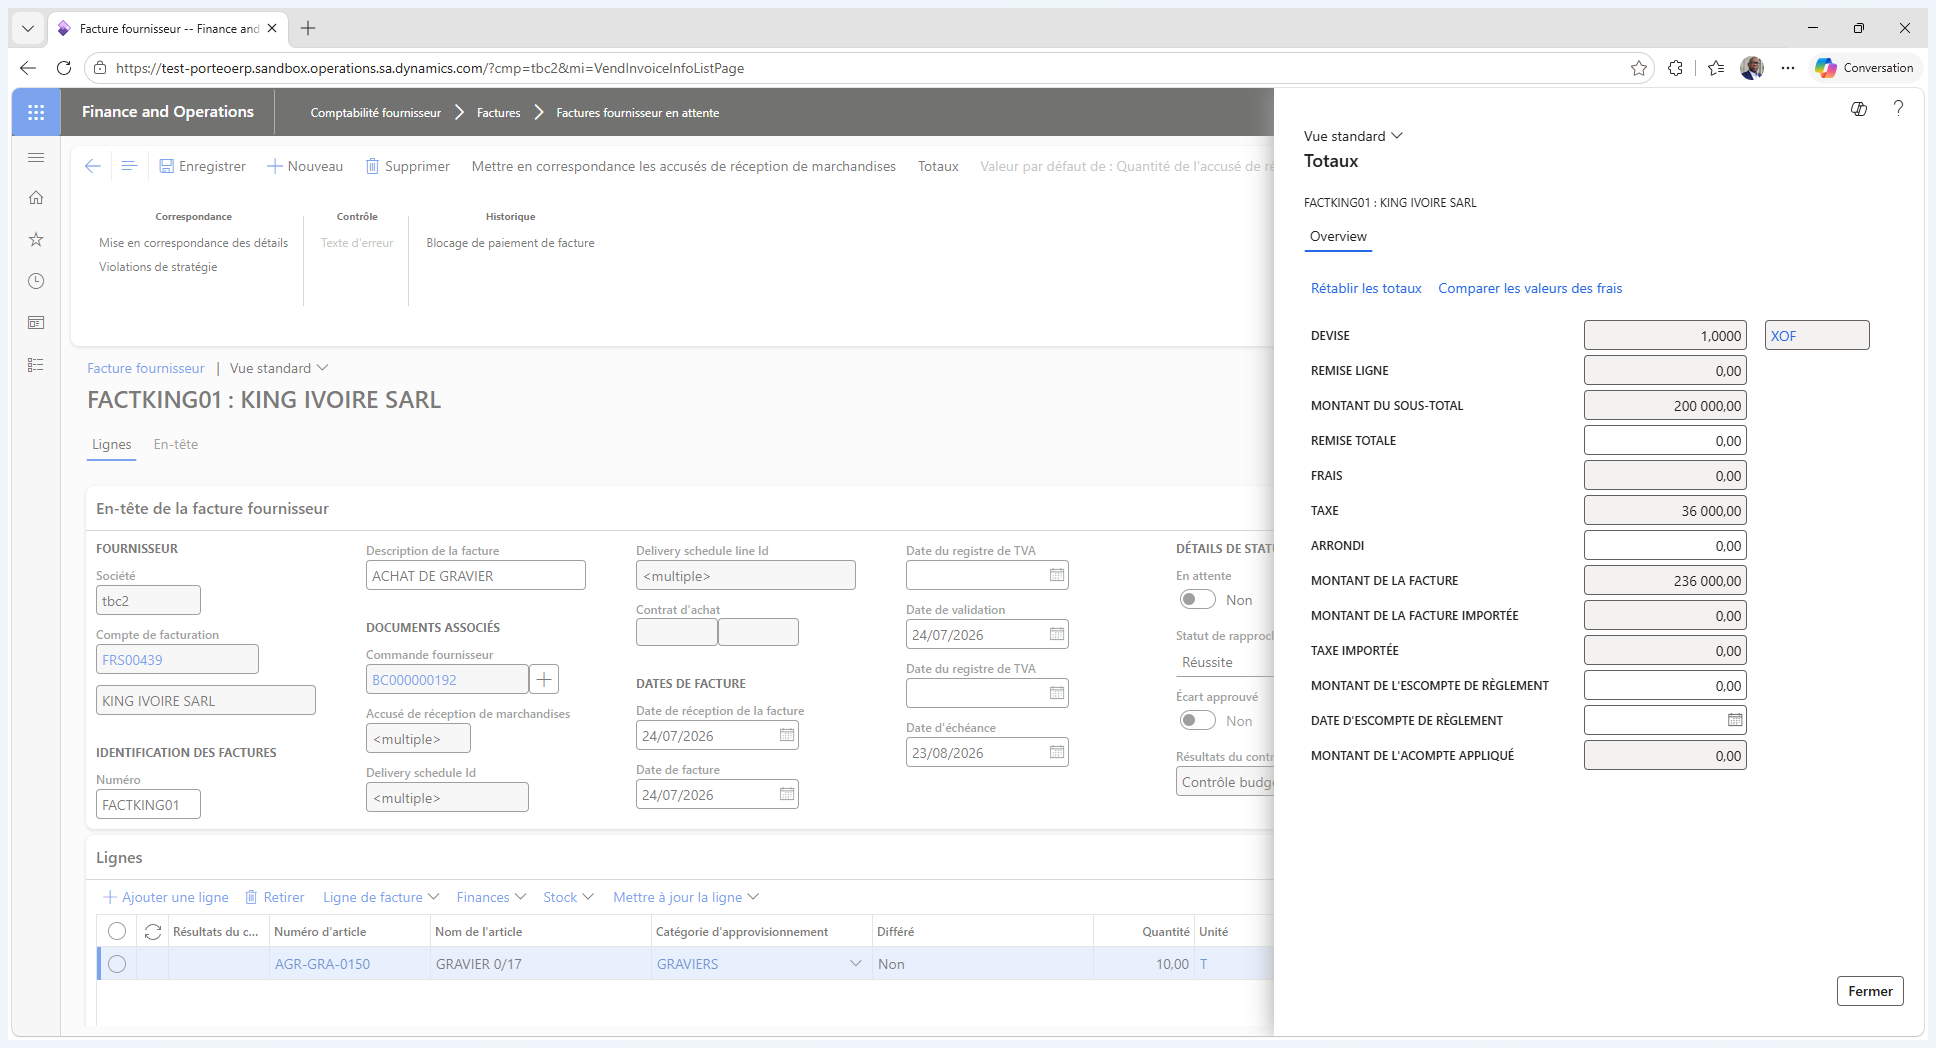Expand the left navigation pane hamburger
This screenshot has height=1048, width=1936.
click(36, 157)
